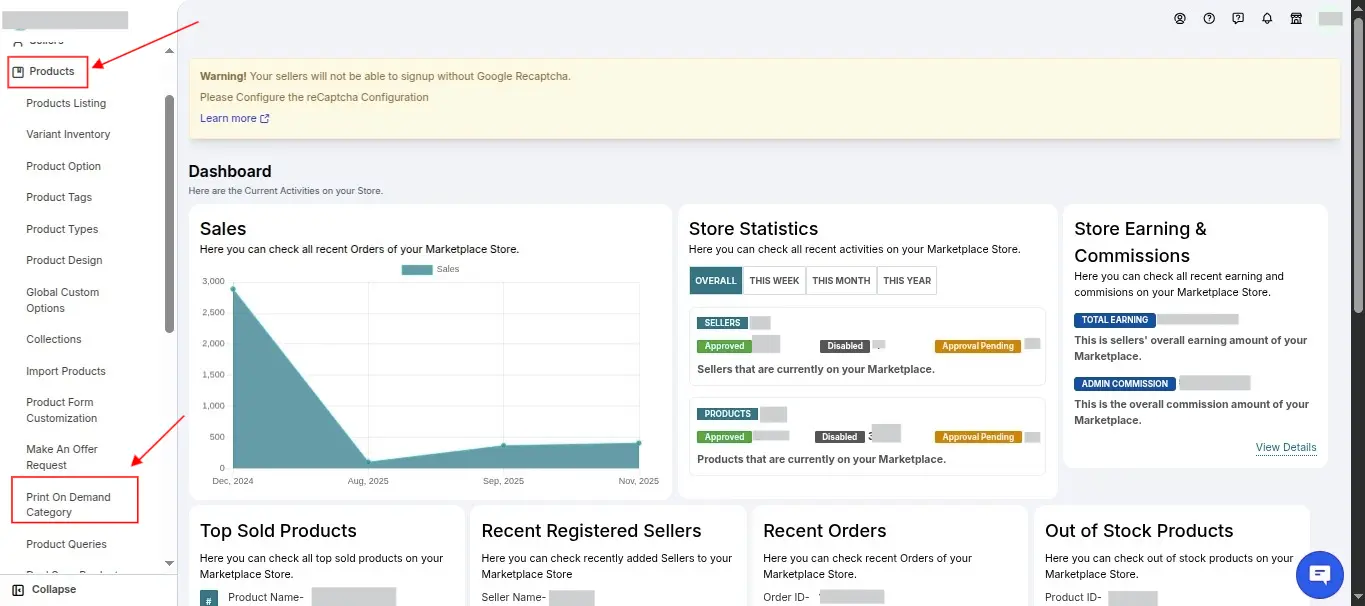Screen dimensions: 1365x606
Task: Click the Top Sold Products heading
Action: pos(278,531)
